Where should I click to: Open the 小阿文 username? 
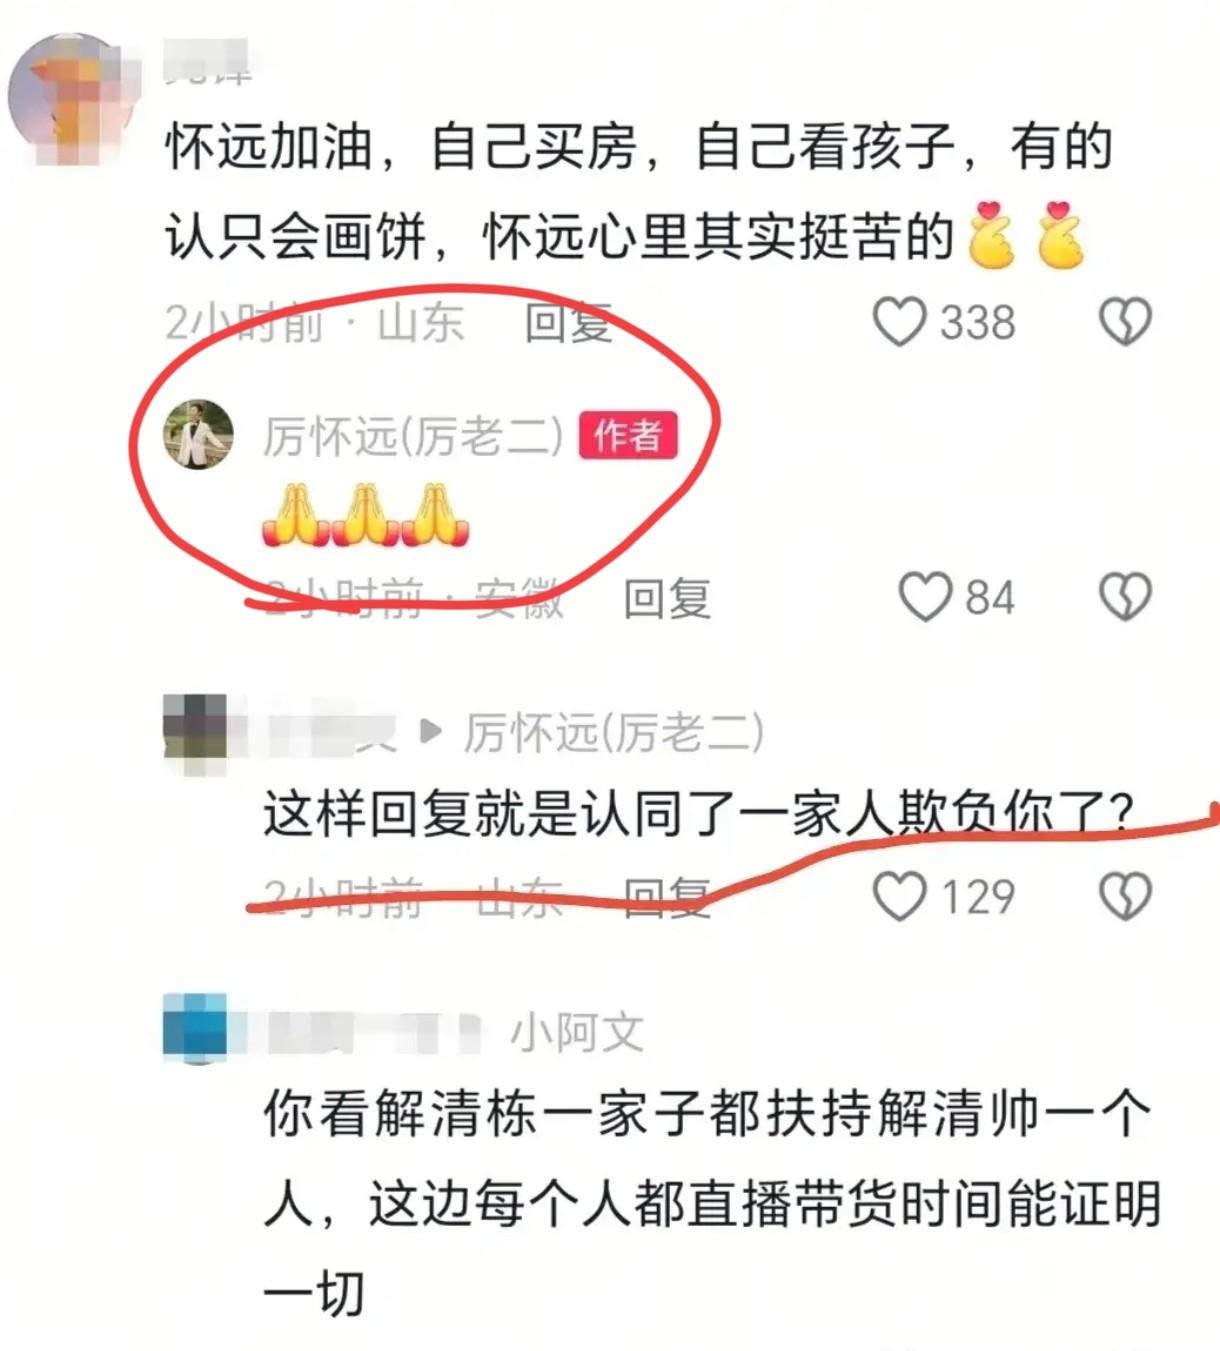pos(578,1032)
